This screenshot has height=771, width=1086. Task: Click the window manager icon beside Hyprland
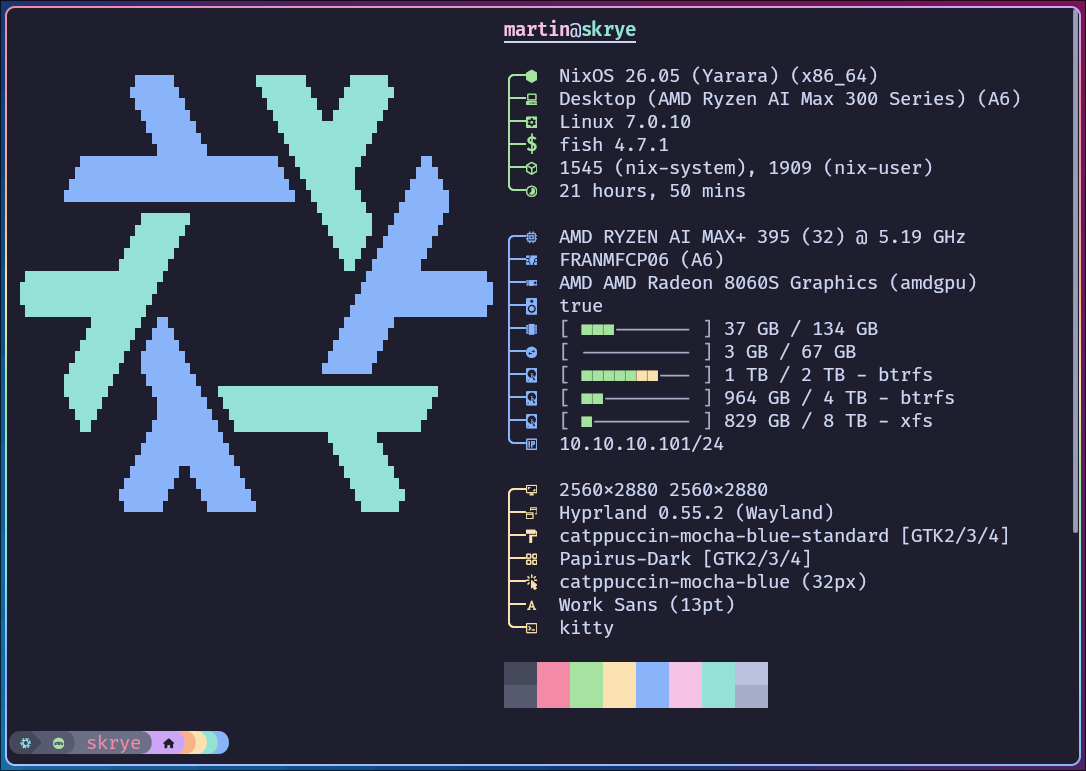point(531,513)
